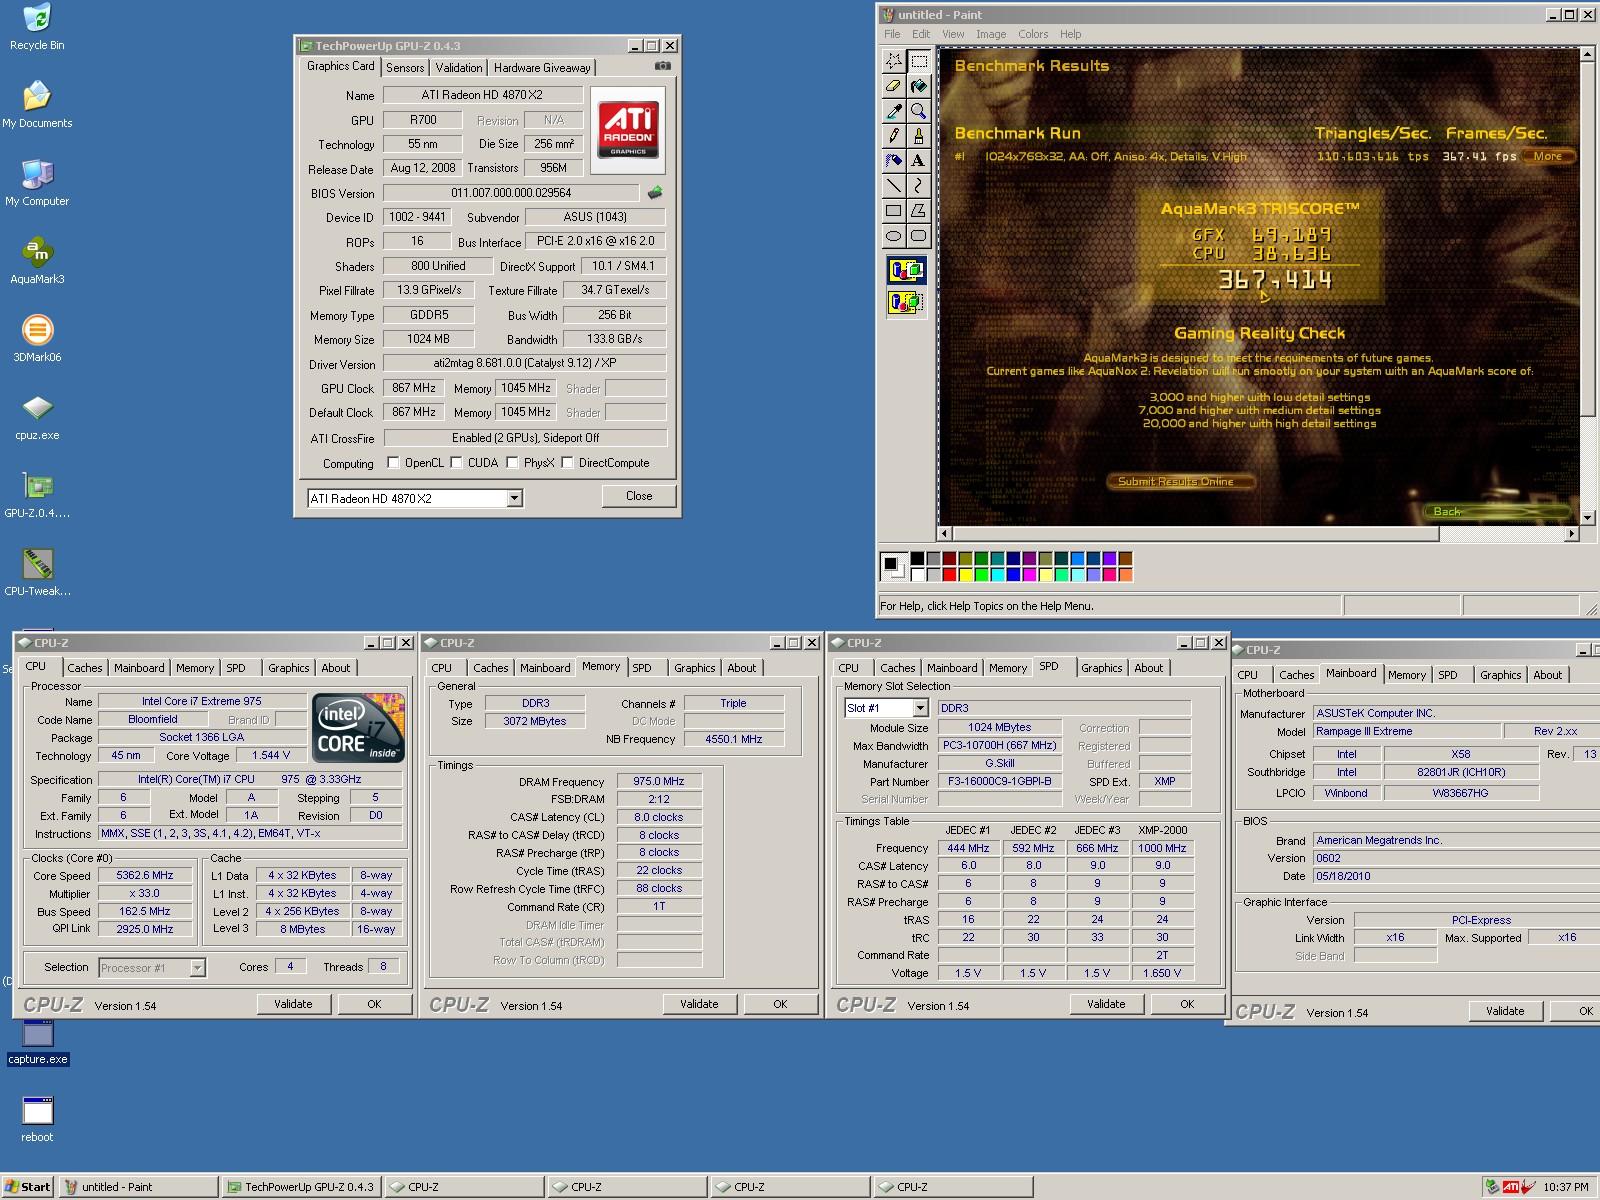
Task: Toggle the PhysX checkbox in GPU-Z
Action: [512, 463]
